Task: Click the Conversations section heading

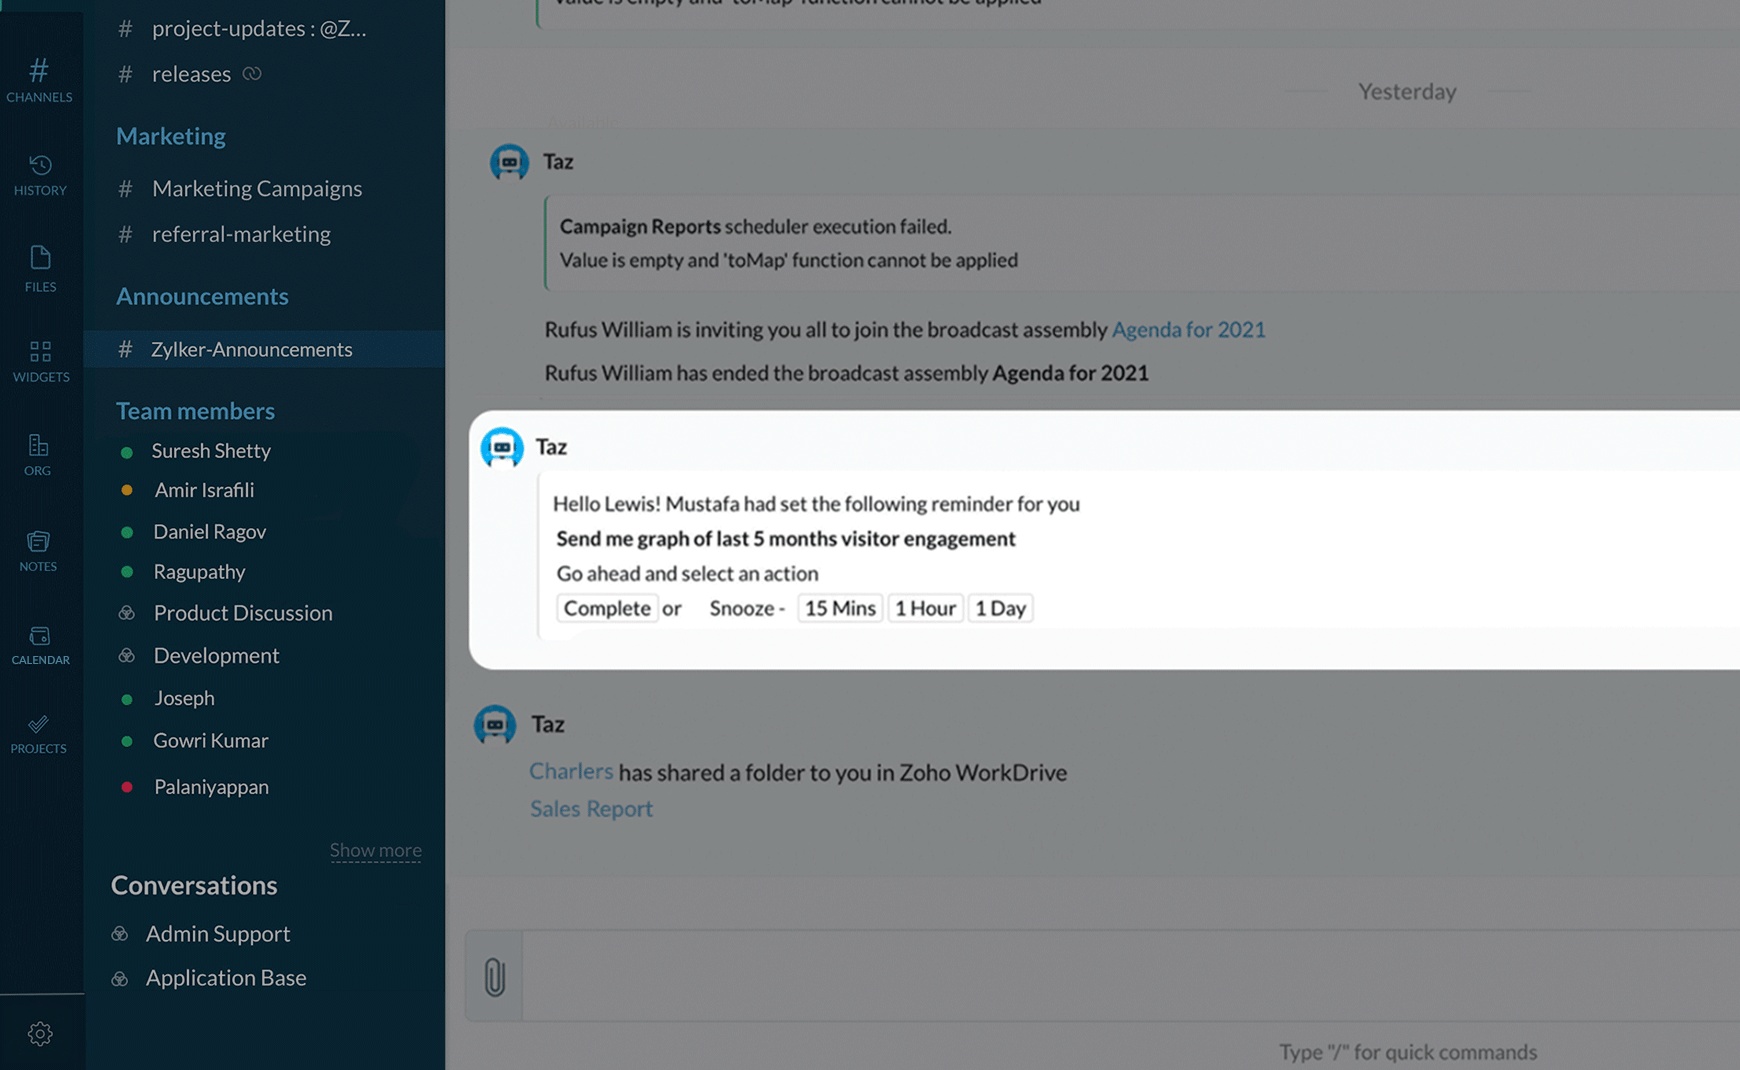Action: click(x=194, y=885)
